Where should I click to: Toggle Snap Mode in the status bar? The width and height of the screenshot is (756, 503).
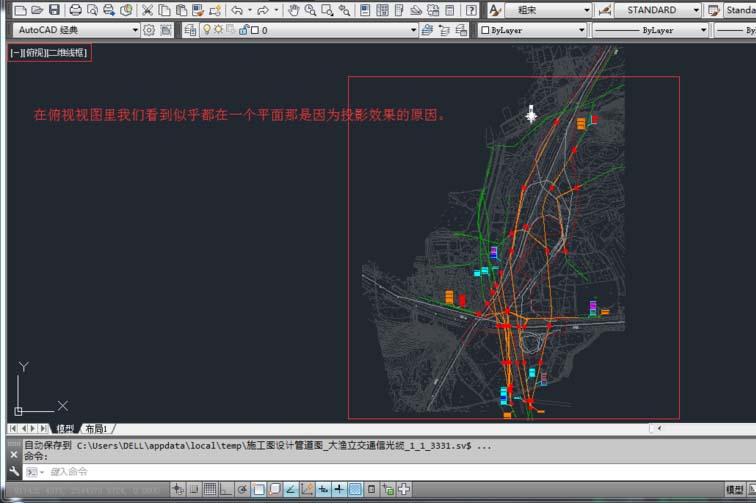pos(193,489)
